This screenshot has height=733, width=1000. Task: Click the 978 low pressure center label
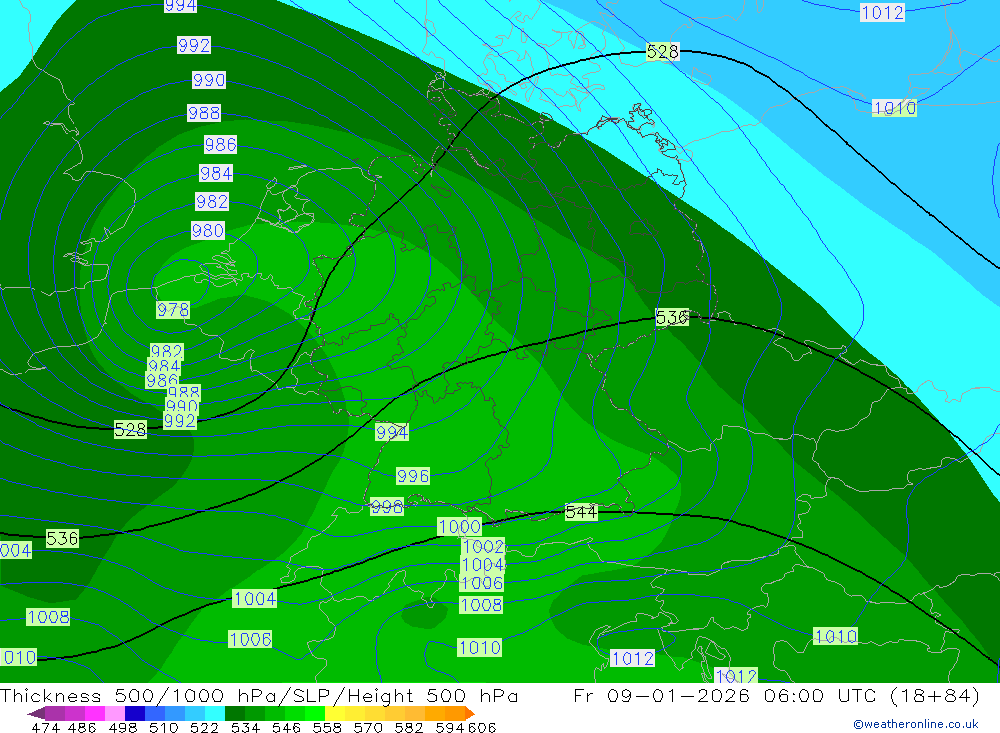173,310
